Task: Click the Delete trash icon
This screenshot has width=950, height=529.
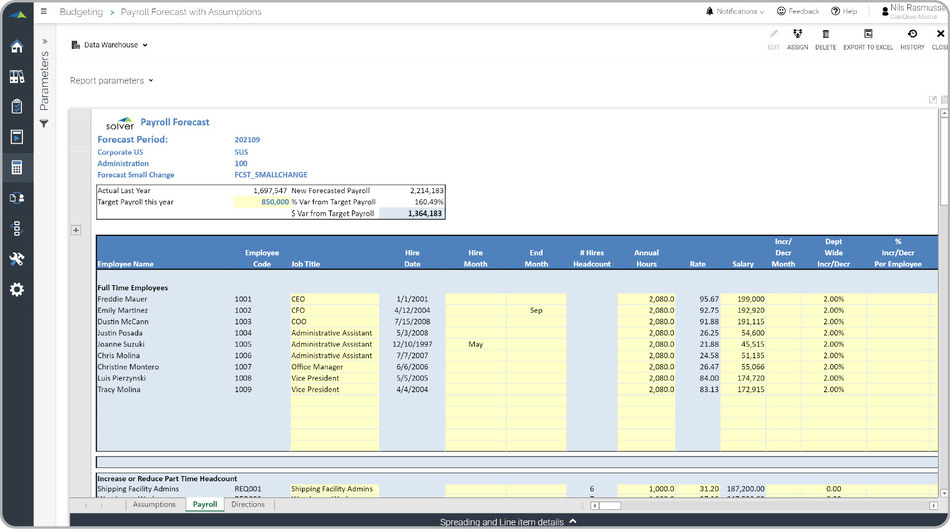Action: pyautogui.click(x=825, y=39)
